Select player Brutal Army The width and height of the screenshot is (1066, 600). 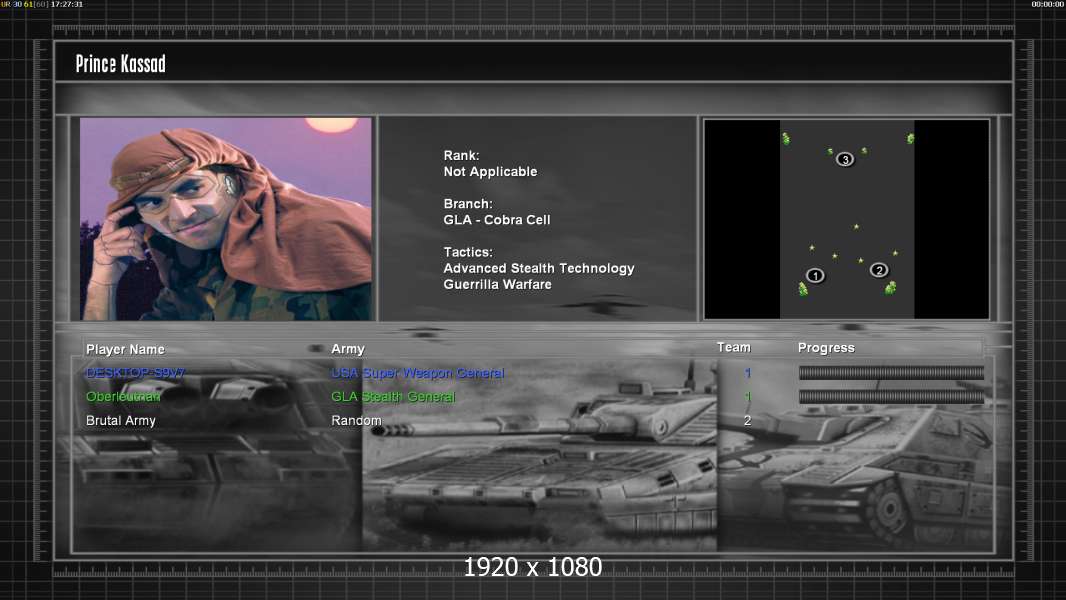point(120,421)
